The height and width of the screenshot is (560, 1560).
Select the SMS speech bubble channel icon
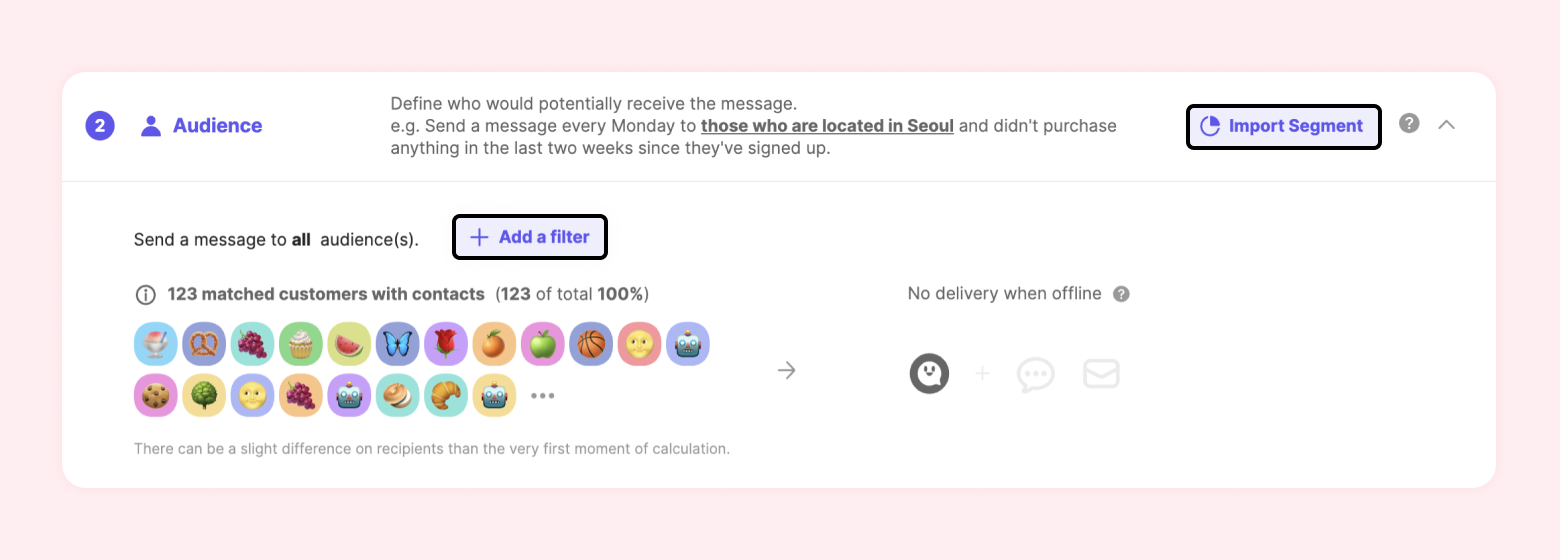[1035, 375]
